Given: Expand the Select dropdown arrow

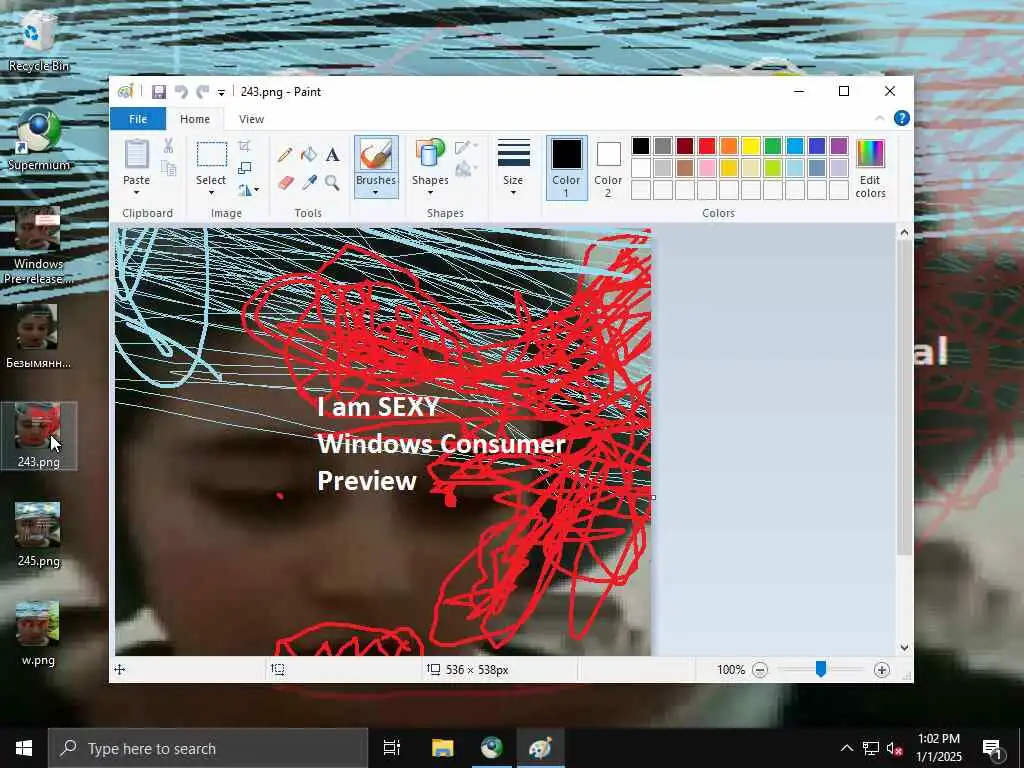Looking at the screenshot, I should [x=212, y=193].
